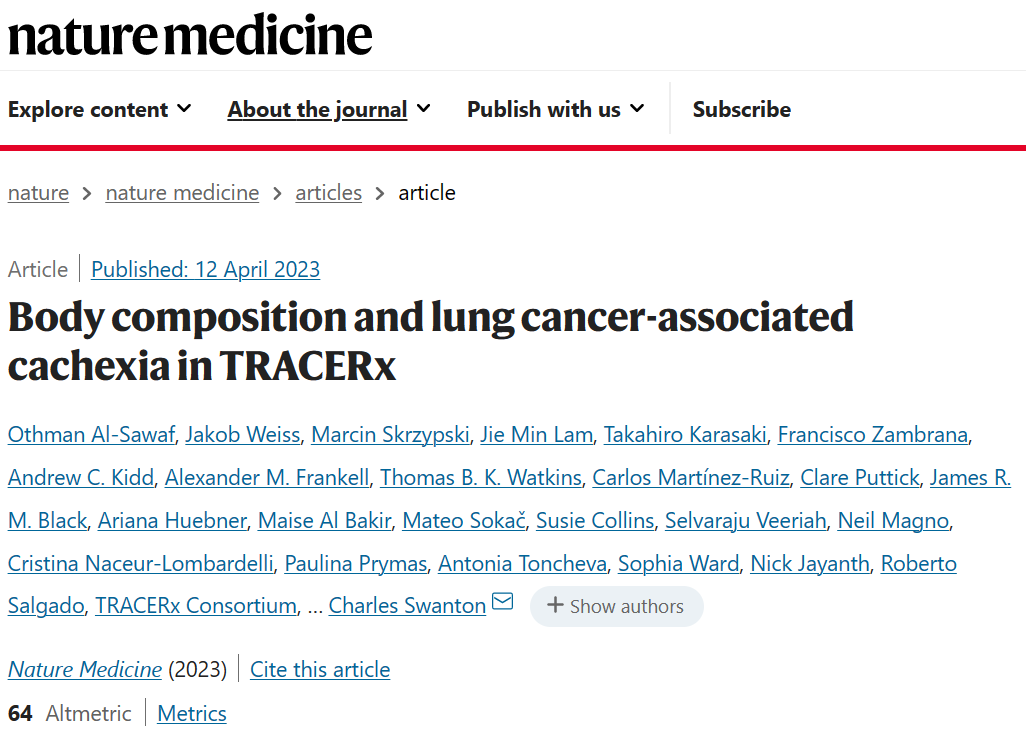Select author Takahiro Karasaki
This screenshot has width=1026, height=734.
click(685, 435)
